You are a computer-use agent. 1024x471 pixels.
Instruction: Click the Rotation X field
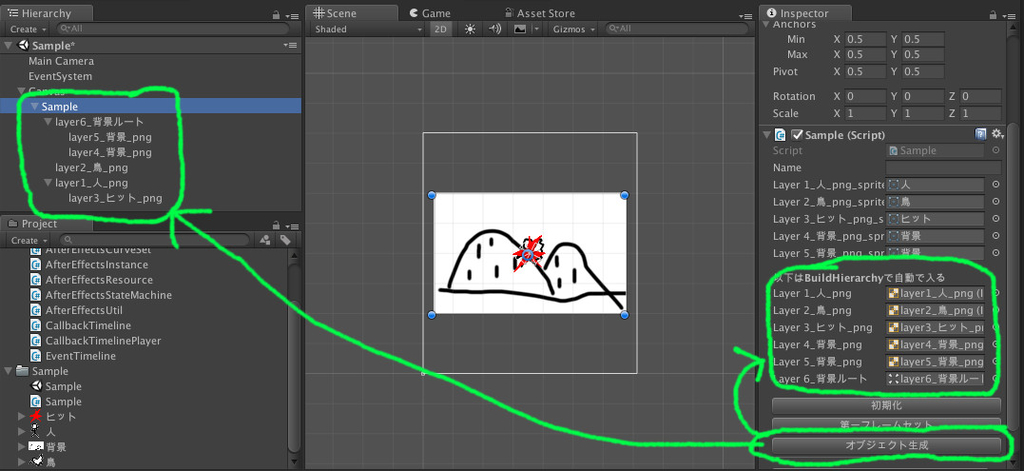[866, 96]
